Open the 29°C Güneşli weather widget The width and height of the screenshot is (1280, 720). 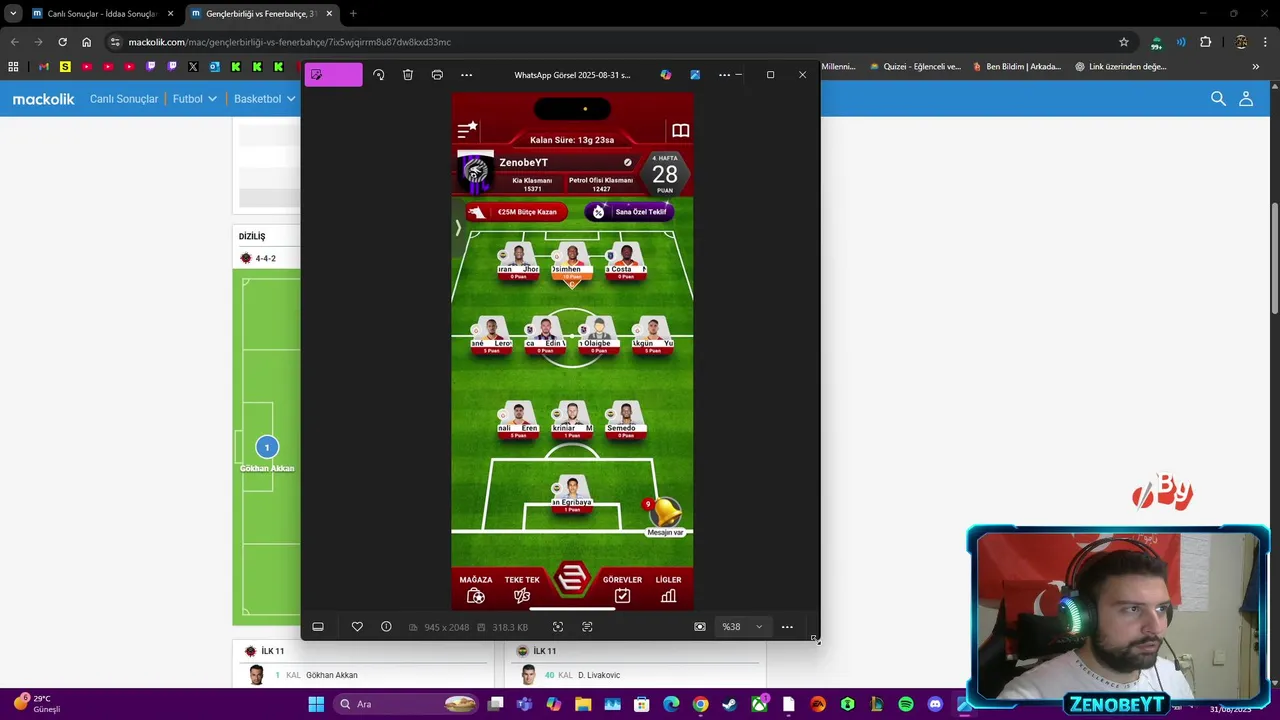pyautogui.click(x=38, y=704)
